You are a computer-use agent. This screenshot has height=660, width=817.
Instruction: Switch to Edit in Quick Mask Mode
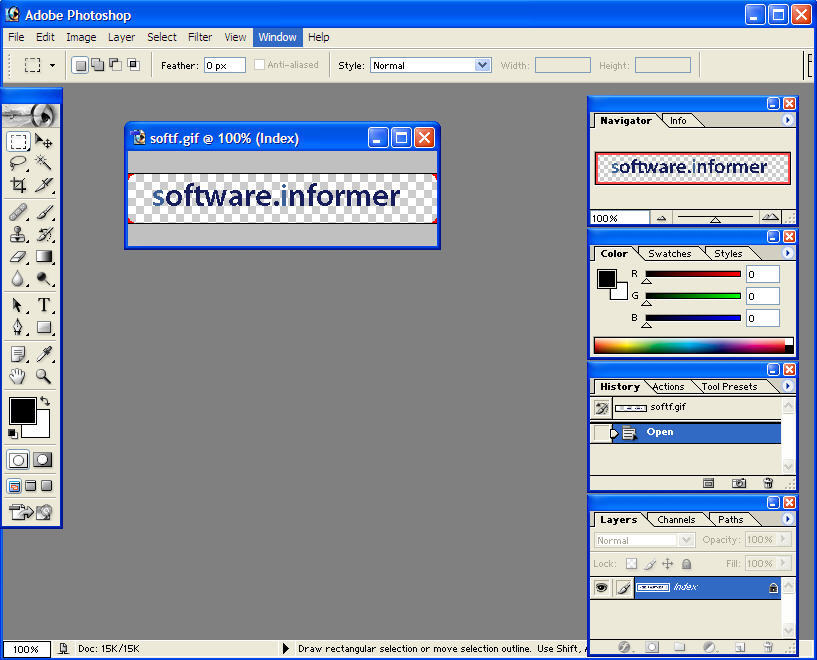pos(43,460)
